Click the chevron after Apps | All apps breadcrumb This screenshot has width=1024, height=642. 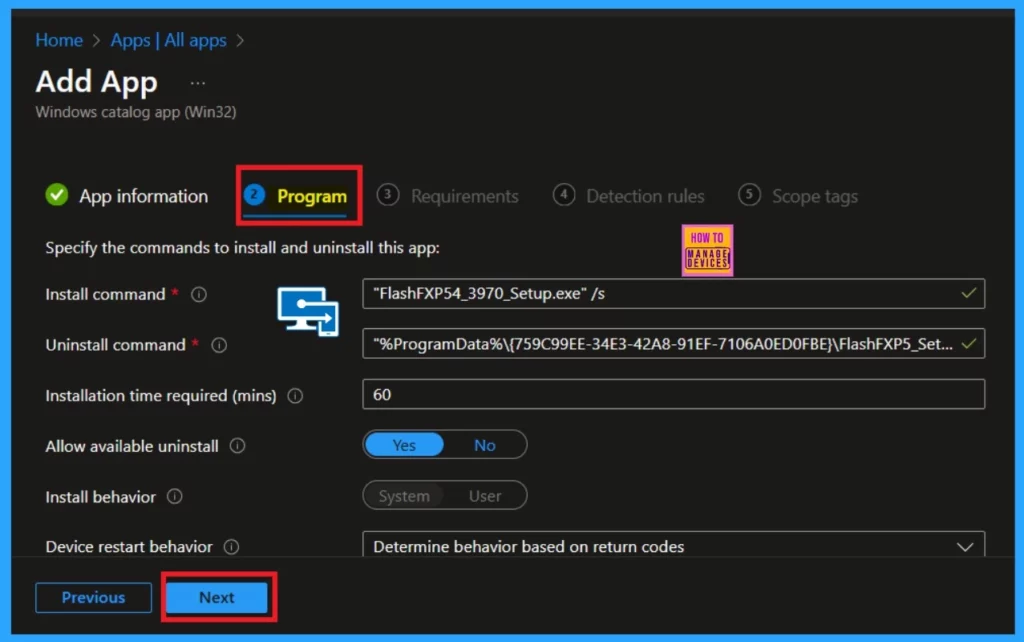pos(240,40)
